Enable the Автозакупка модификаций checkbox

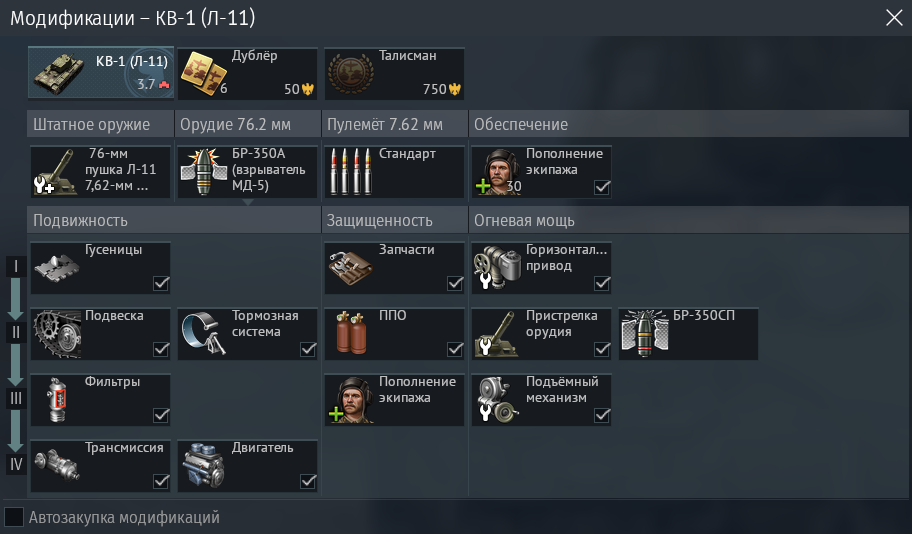14,517
